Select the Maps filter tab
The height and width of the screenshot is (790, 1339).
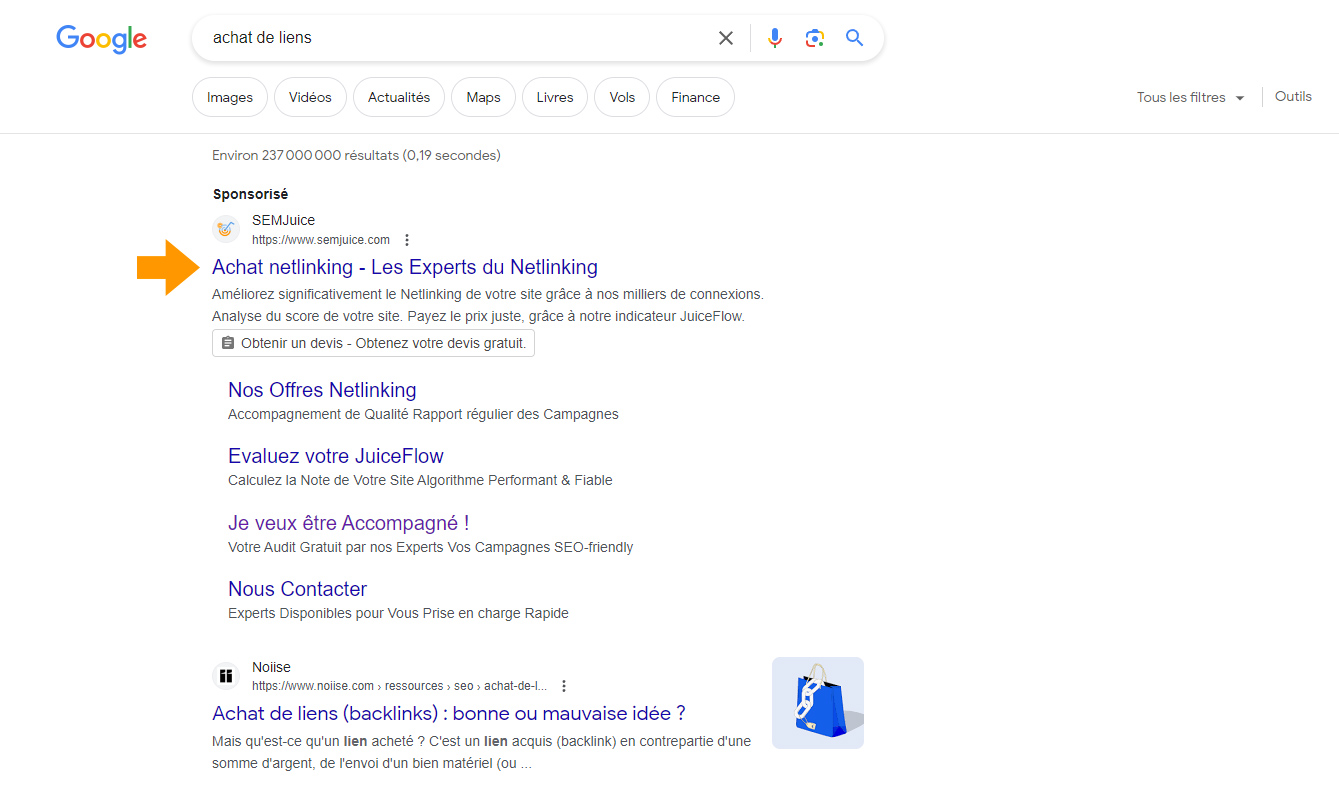(x=483, y=97)
